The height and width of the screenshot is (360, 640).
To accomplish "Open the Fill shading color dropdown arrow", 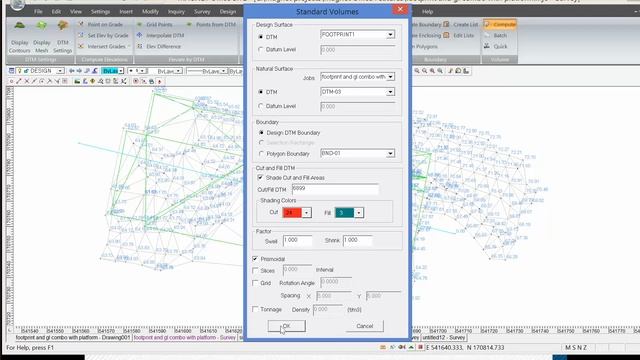I will pos(358,213).
